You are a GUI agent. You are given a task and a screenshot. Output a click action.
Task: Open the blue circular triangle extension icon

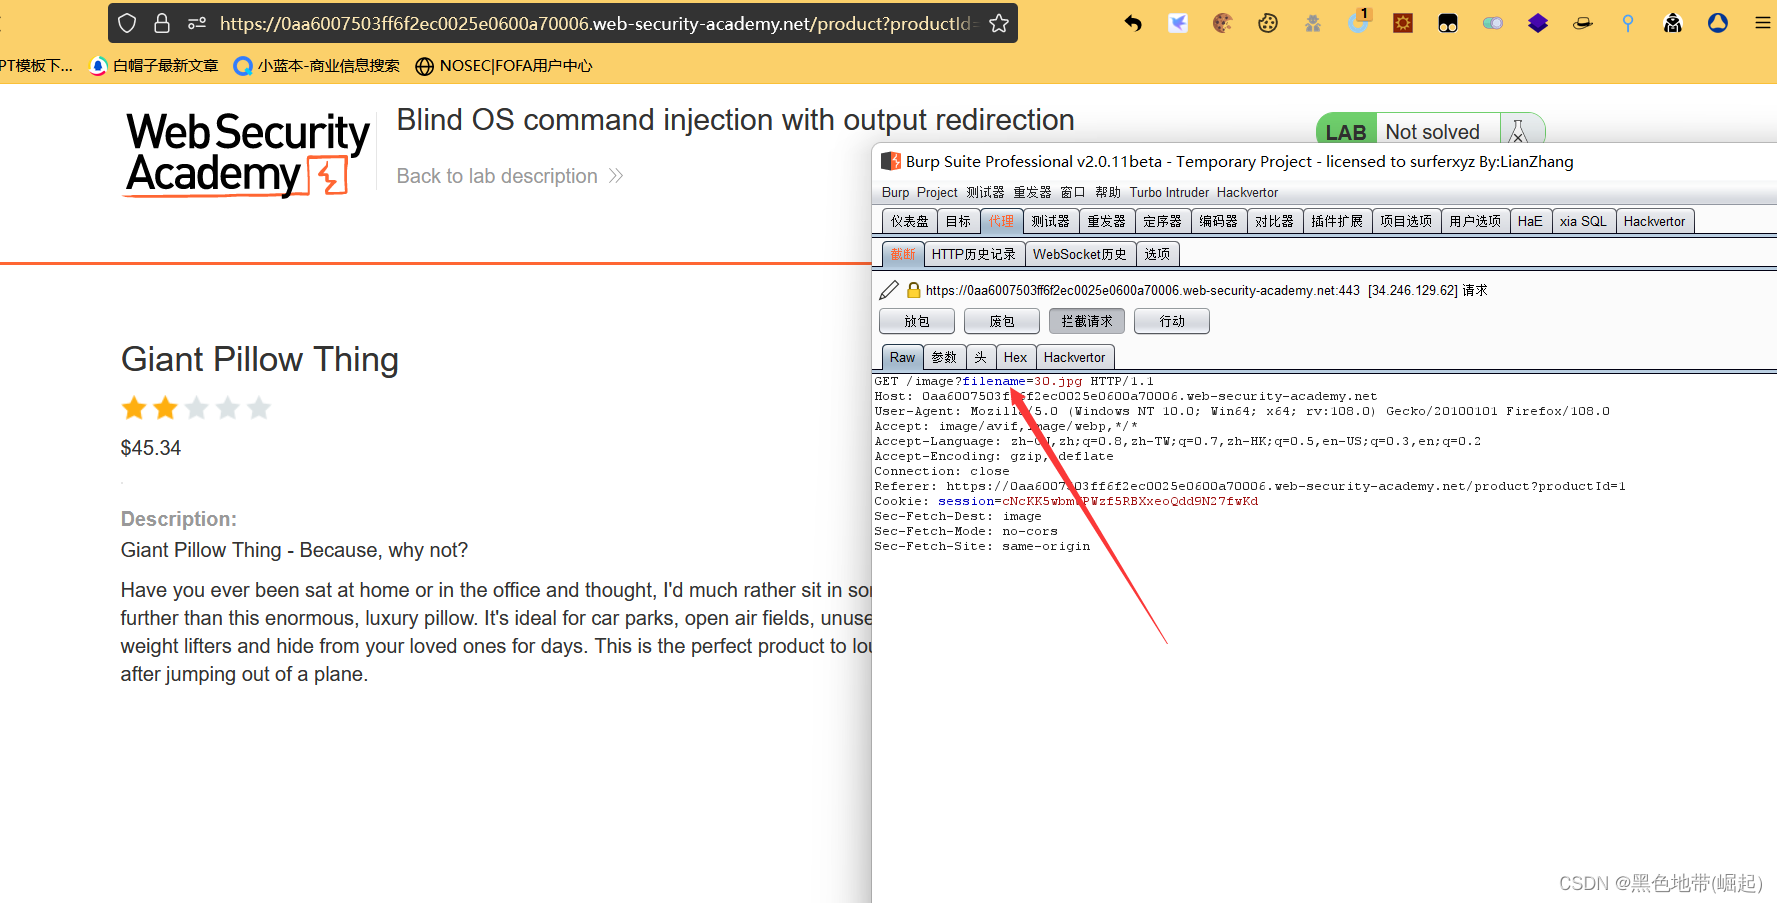pos(1718,23)
